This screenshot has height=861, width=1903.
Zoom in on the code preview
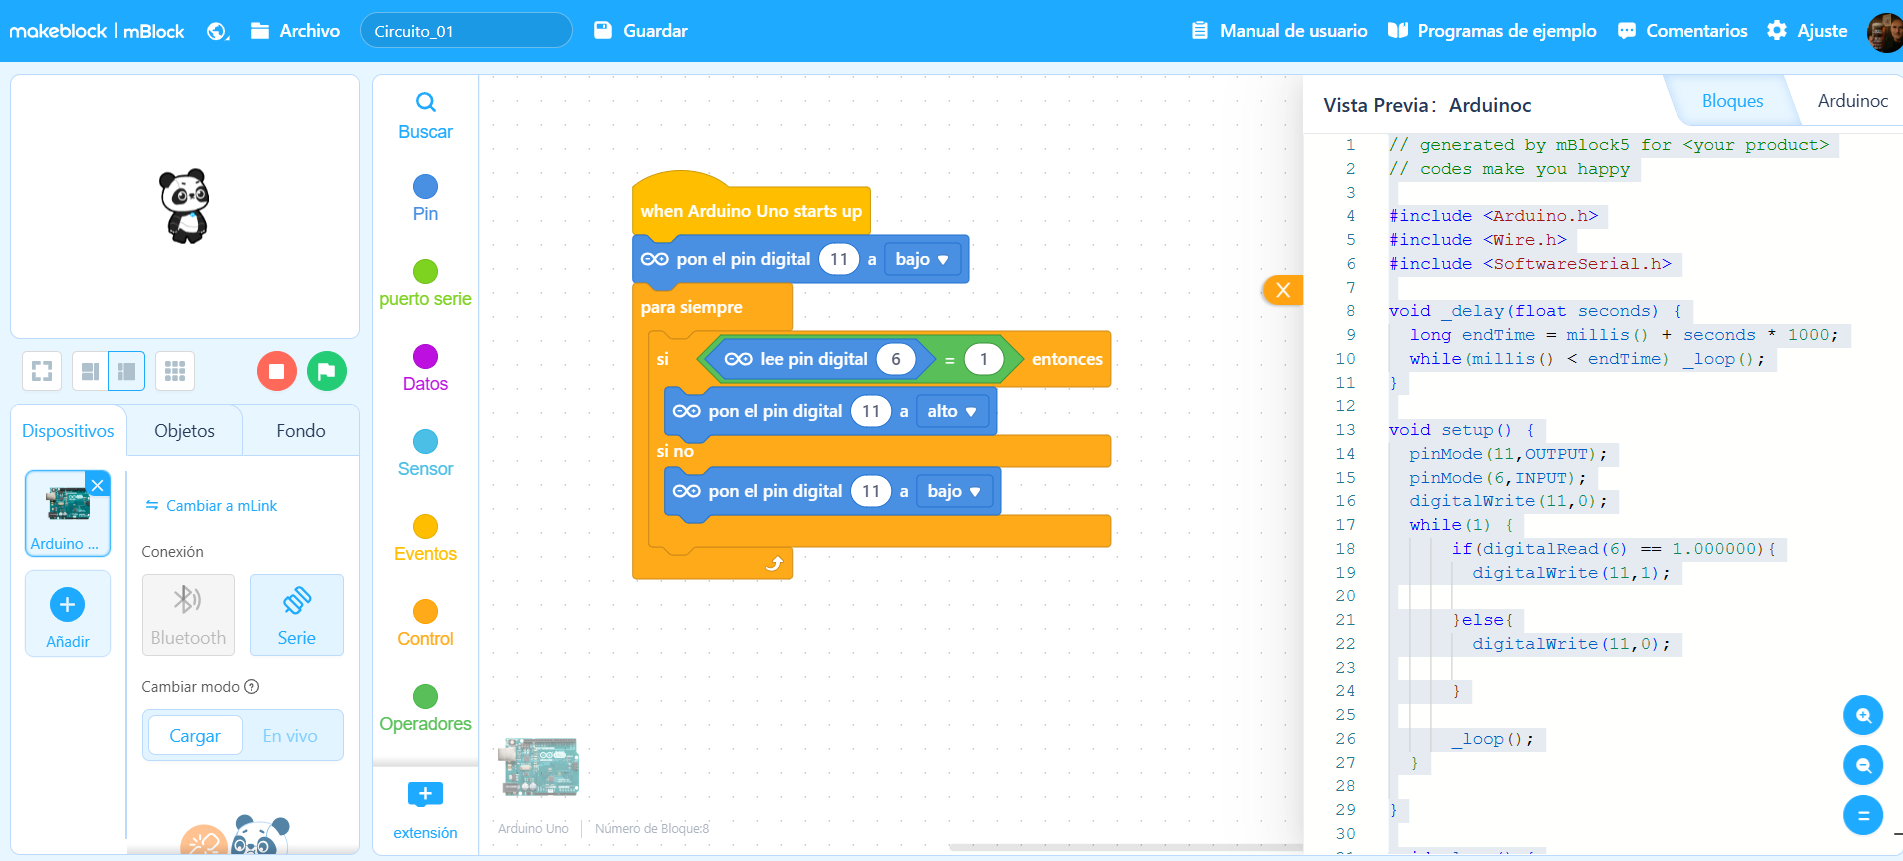coord(1862,715)
